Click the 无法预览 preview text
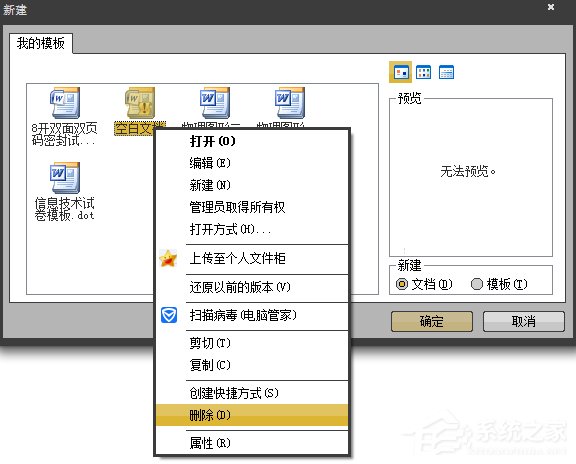The width and height of the screenshot is (576, 464). pyautogui.click(x=468, y=171)
